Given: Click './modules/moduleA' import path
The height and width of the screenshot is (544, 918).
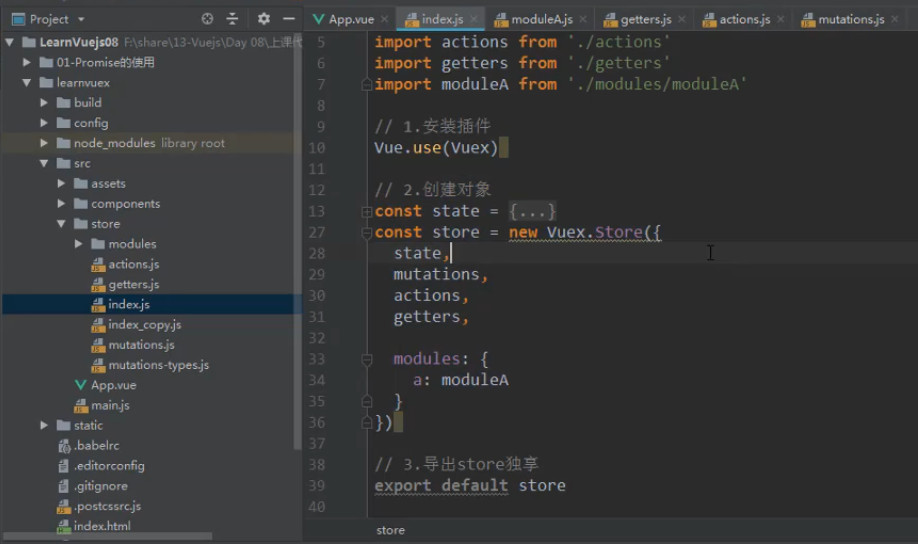Looking at the screenshot, I should tap(657, 84).
